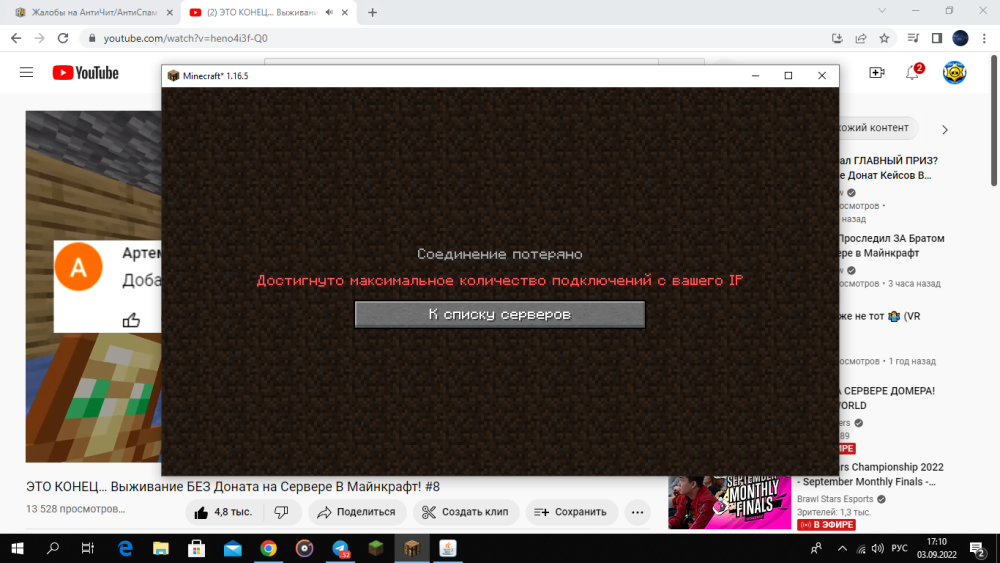Like the video (4,8 тыс.)
This screenshot has height=563, width=1000.
click(223, 512)
